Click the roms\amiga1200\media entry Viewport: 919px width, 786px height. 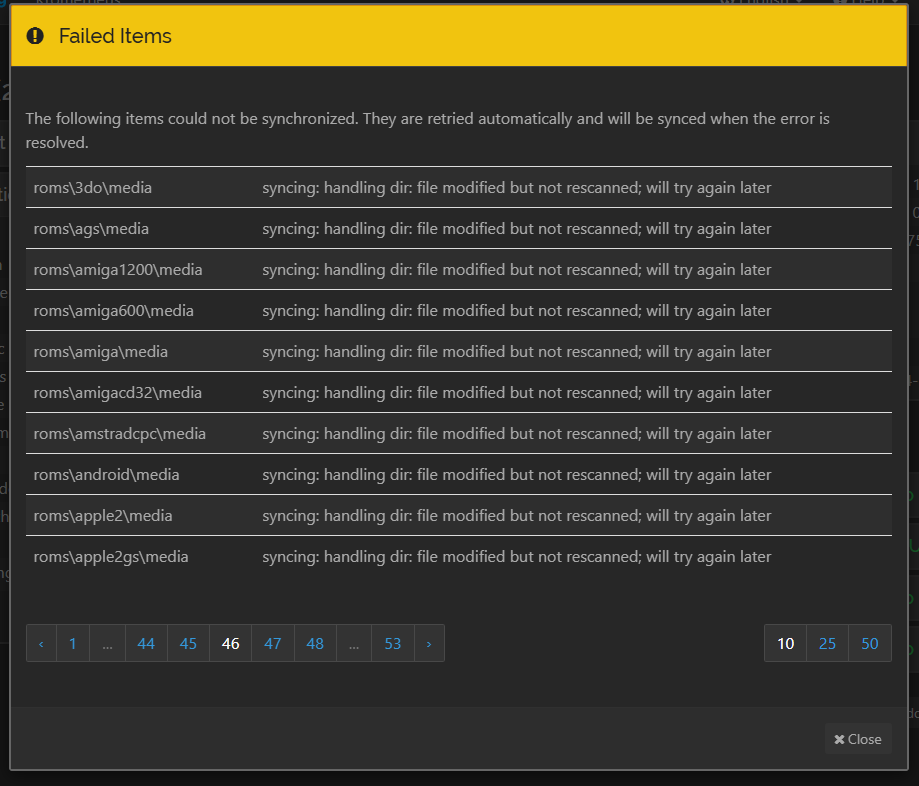[x=118, y=269]
